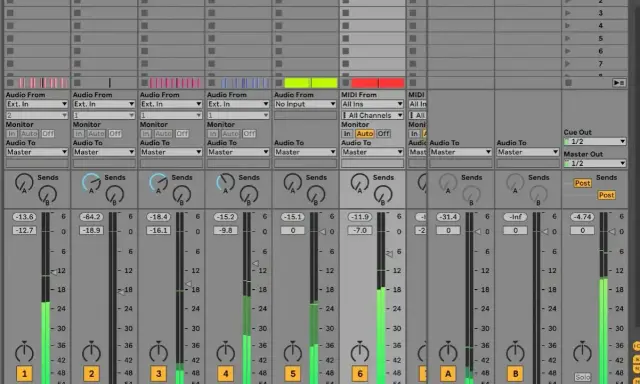Launch scene 6 with its play triangle
The width and height of the screenshot is (640, 384).
(568, 51)
